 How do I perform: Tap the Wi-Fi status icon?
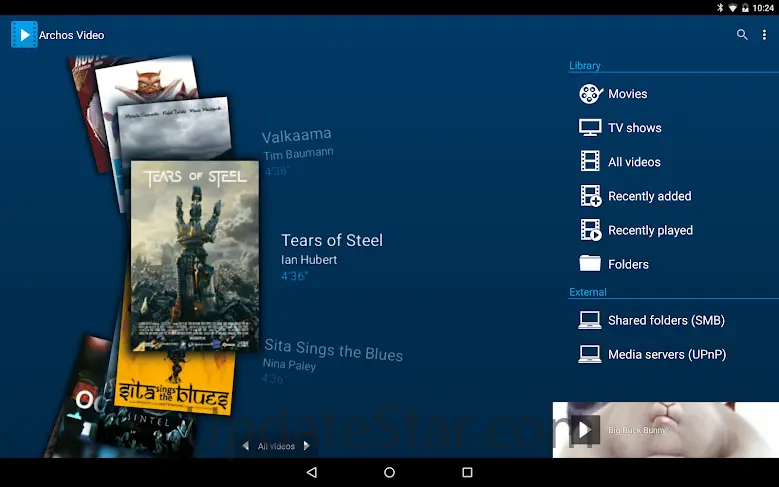tap(732, 7)
